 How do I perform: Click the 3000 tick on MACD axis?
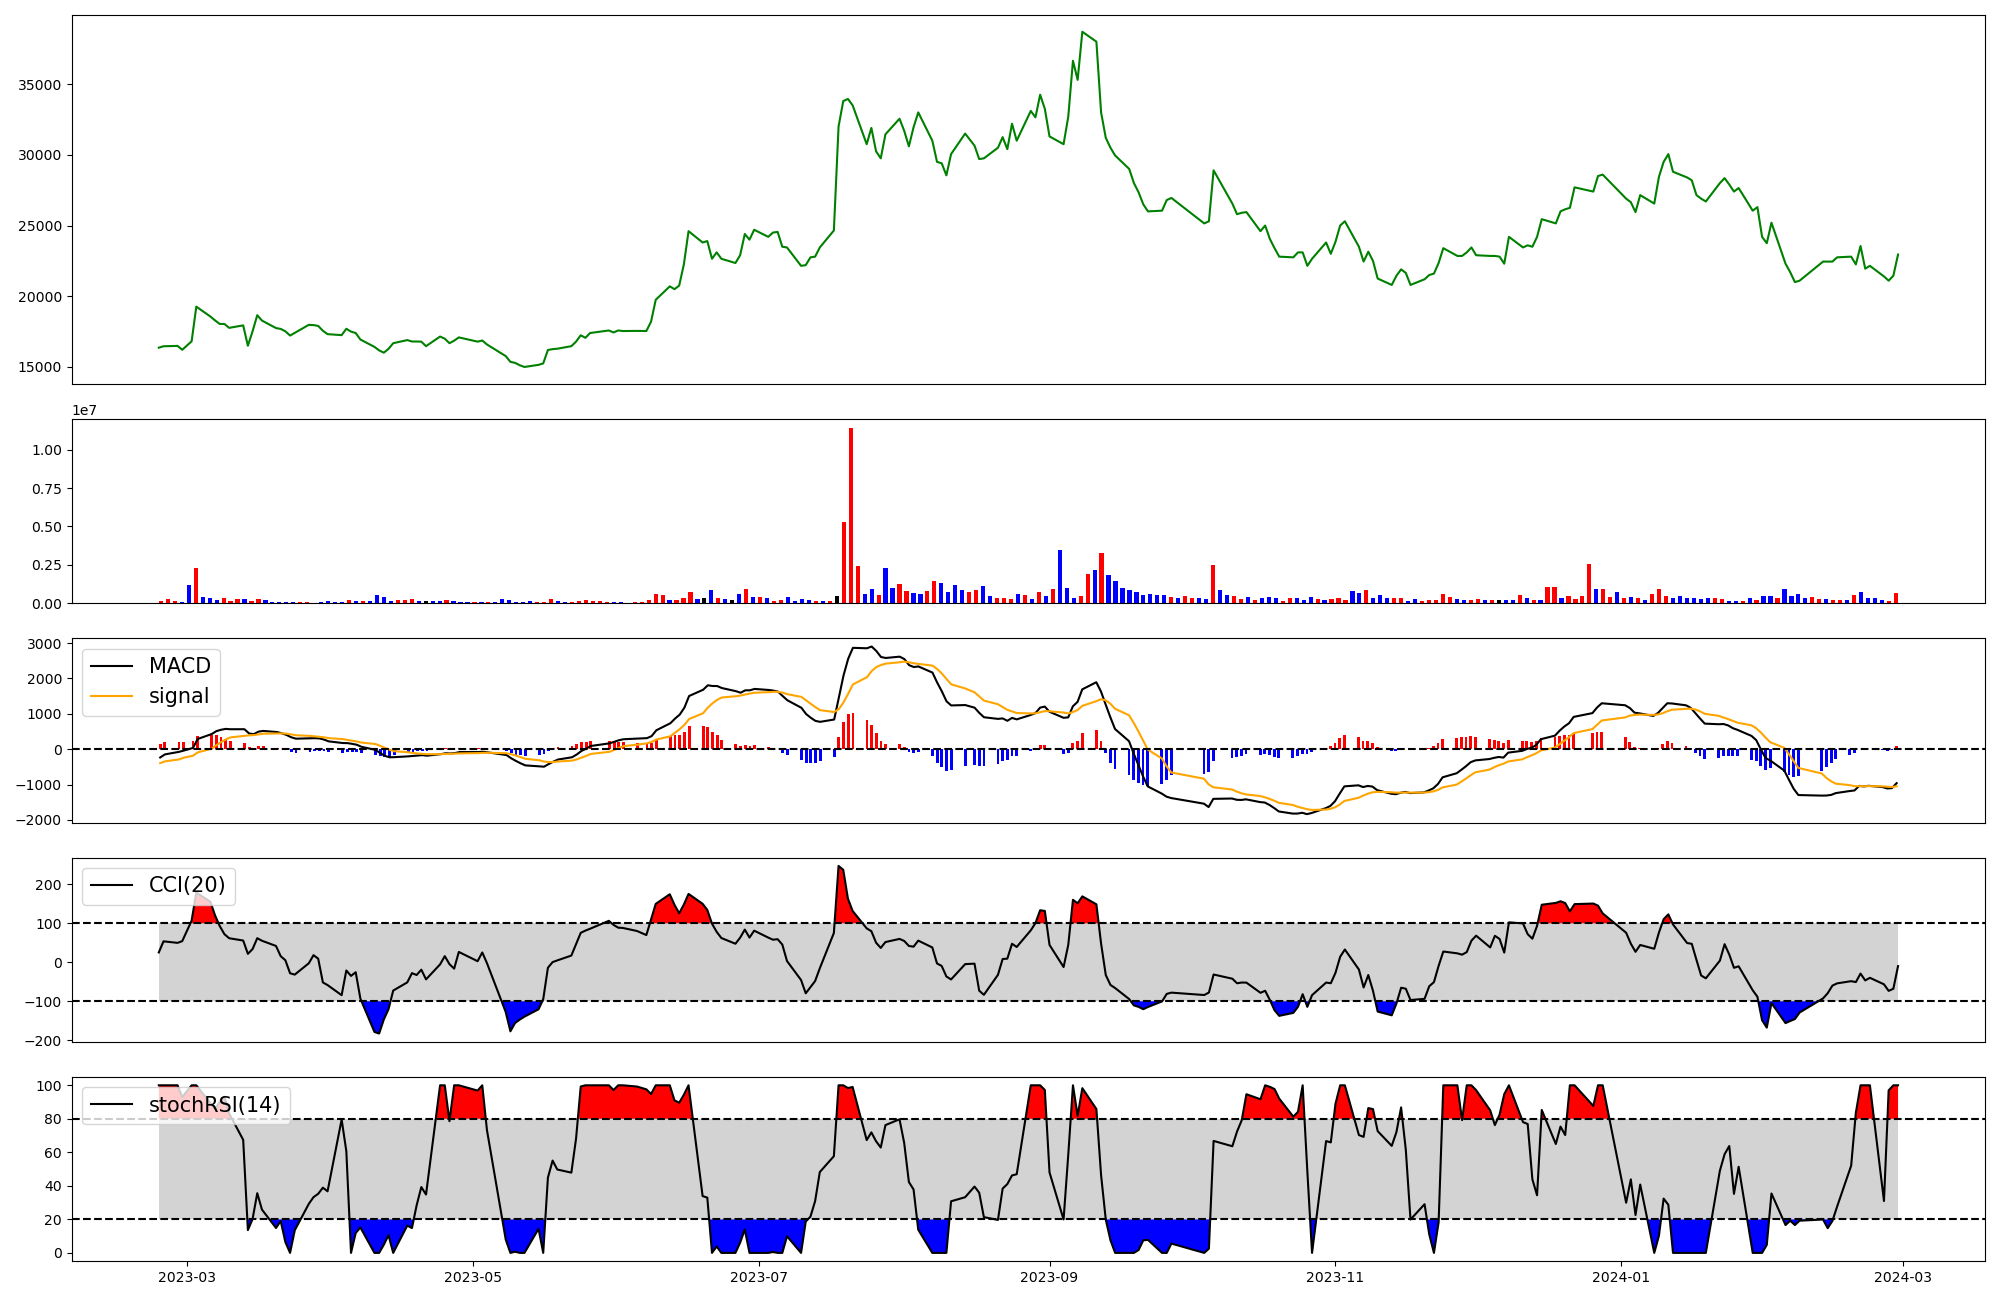[x=44, y=644]
